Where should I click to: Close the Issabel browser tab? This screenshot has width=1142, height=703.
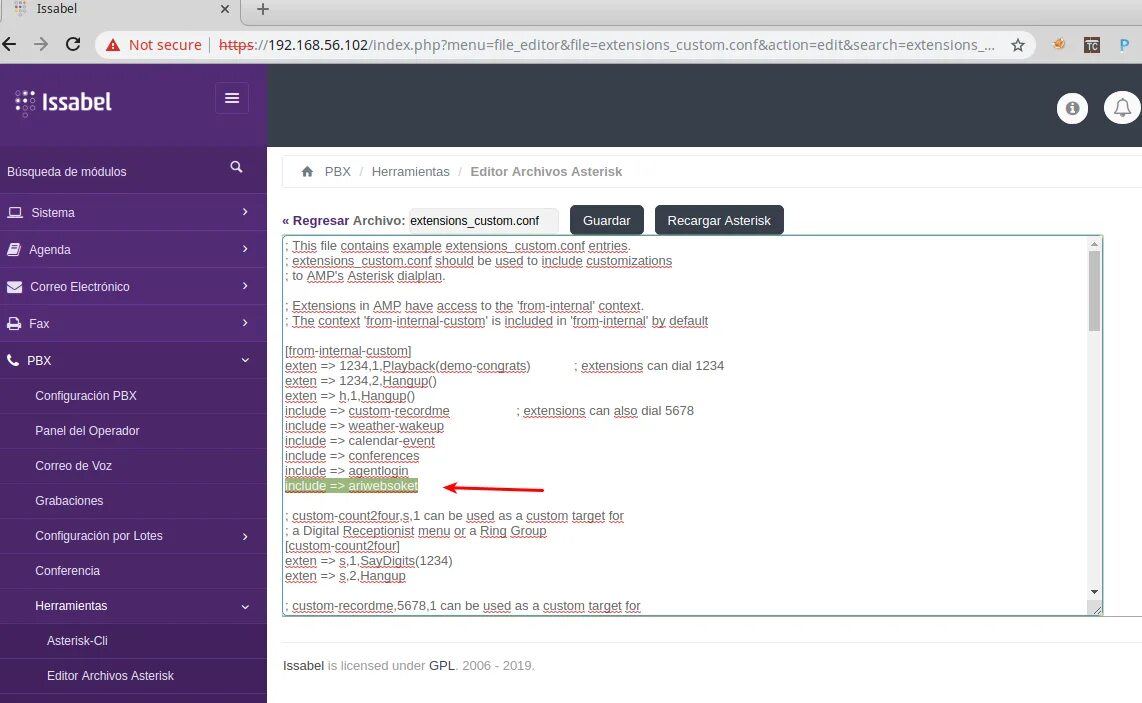[224, 9]
